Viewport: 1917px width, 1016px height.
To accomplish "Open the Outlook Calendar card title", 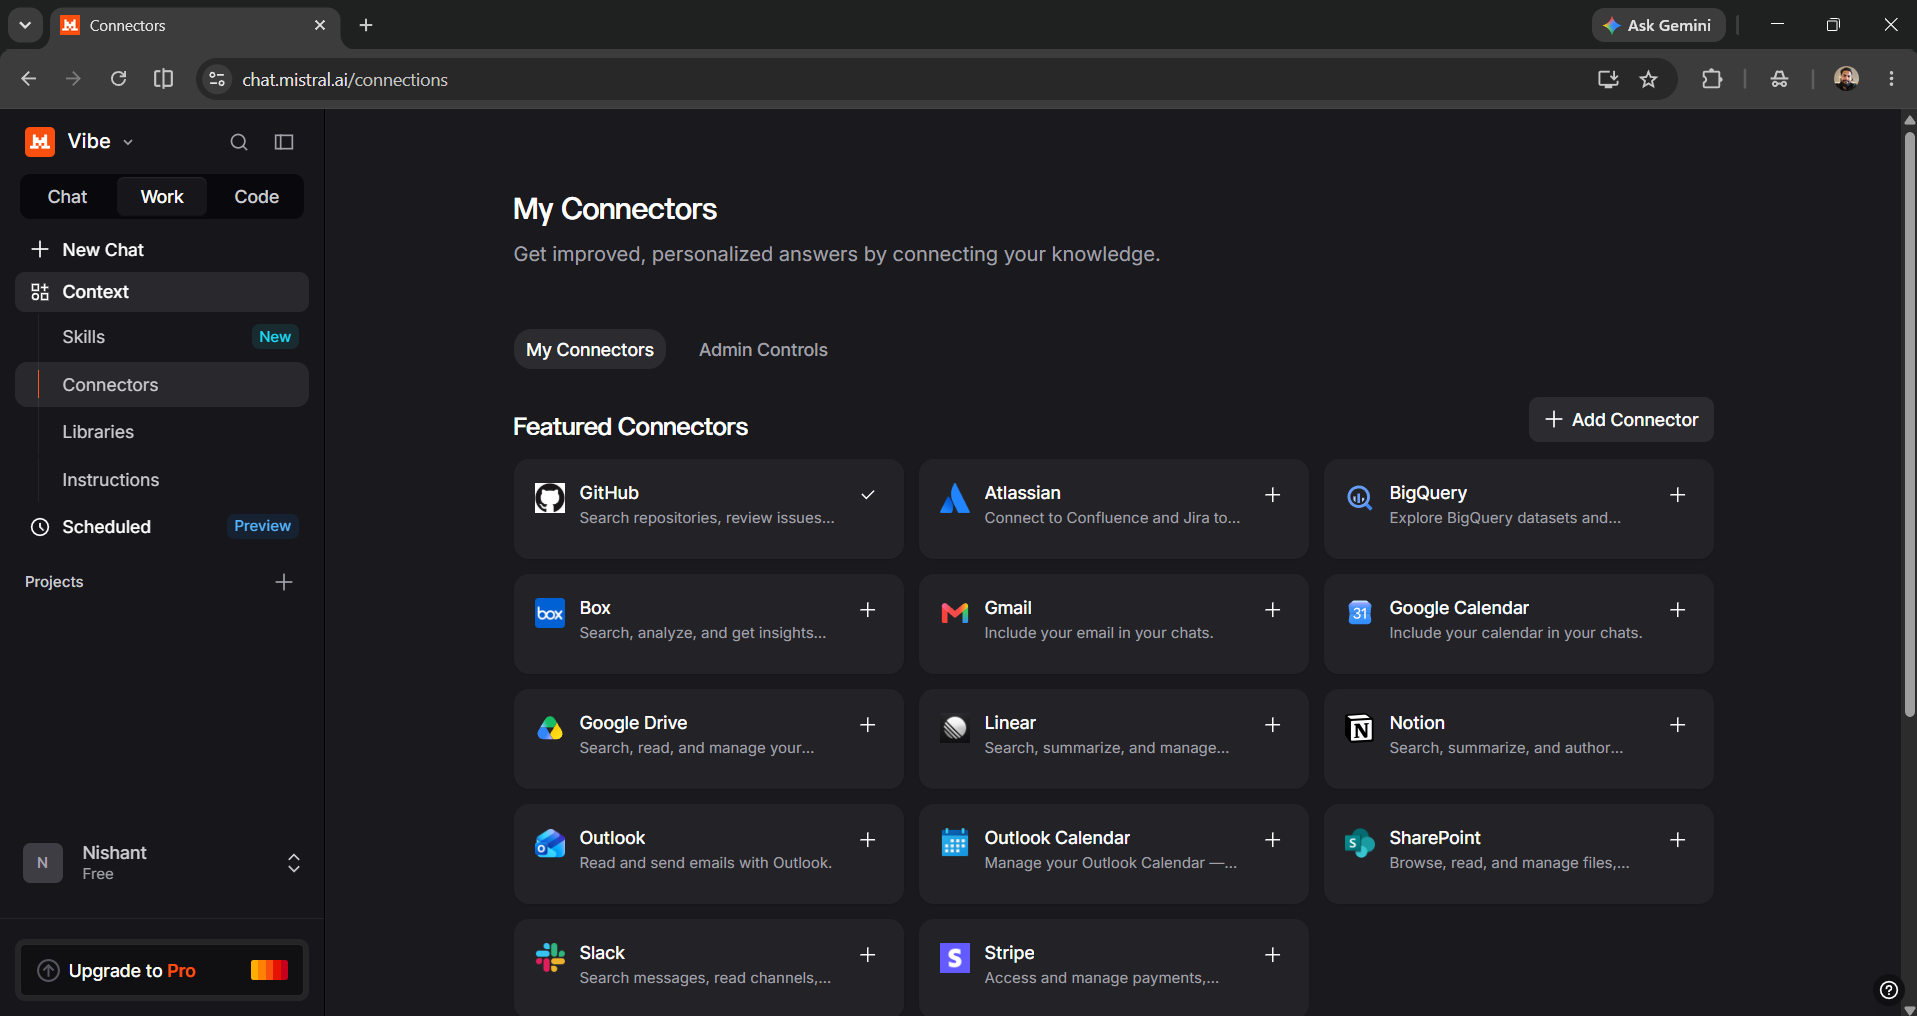I will (x=1057, y=838).
